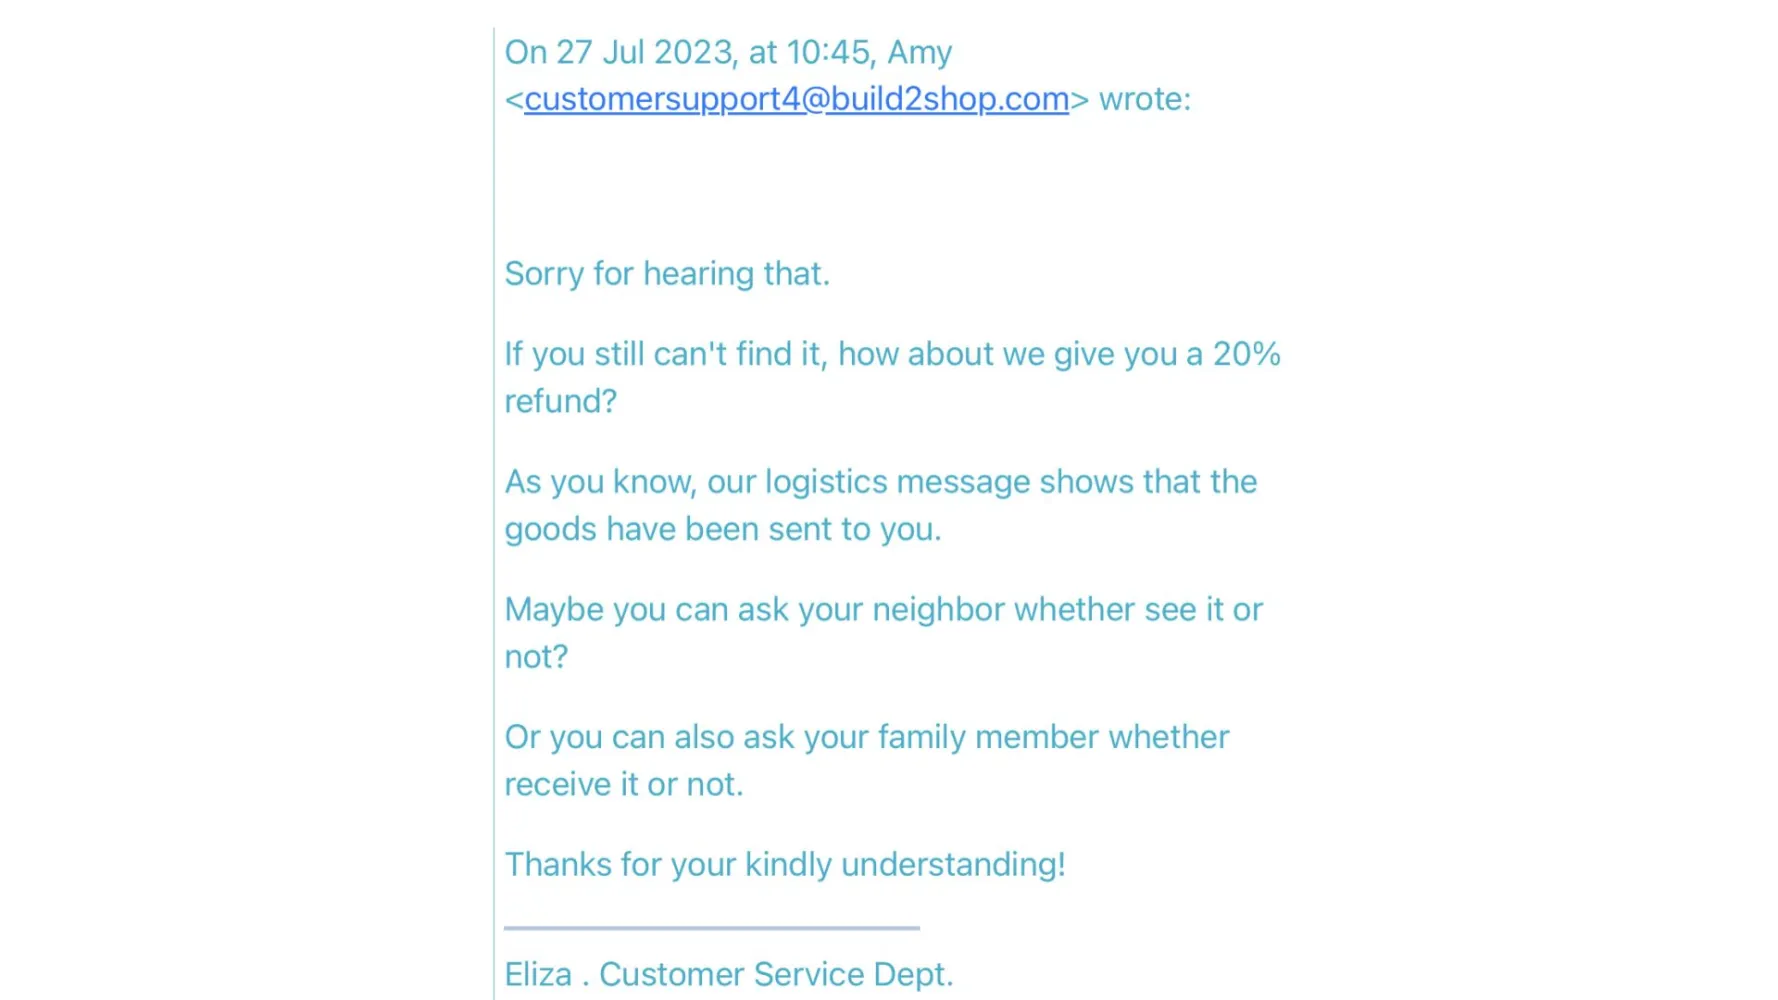Viewport: 1778px width, 1000px height.
Task: Click the word 'not?' below the neighbor line
Action: (x=536, y=657)
